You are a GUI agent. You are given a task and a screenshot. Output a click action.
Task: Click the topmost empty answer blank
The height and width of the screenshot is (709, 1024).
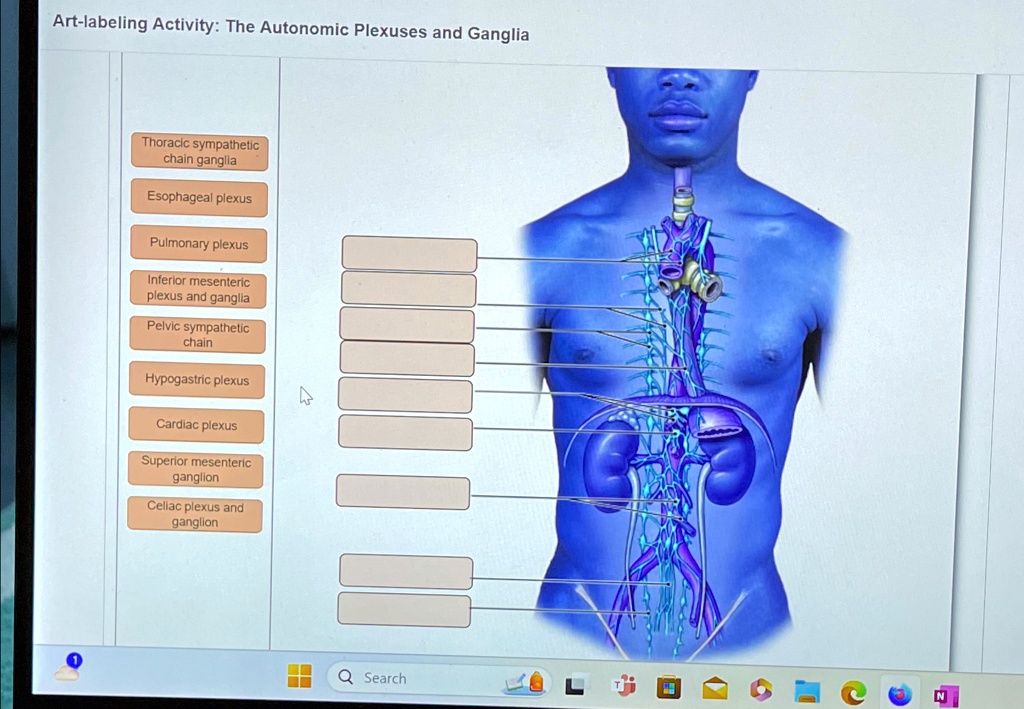click(x=408, y=255)
